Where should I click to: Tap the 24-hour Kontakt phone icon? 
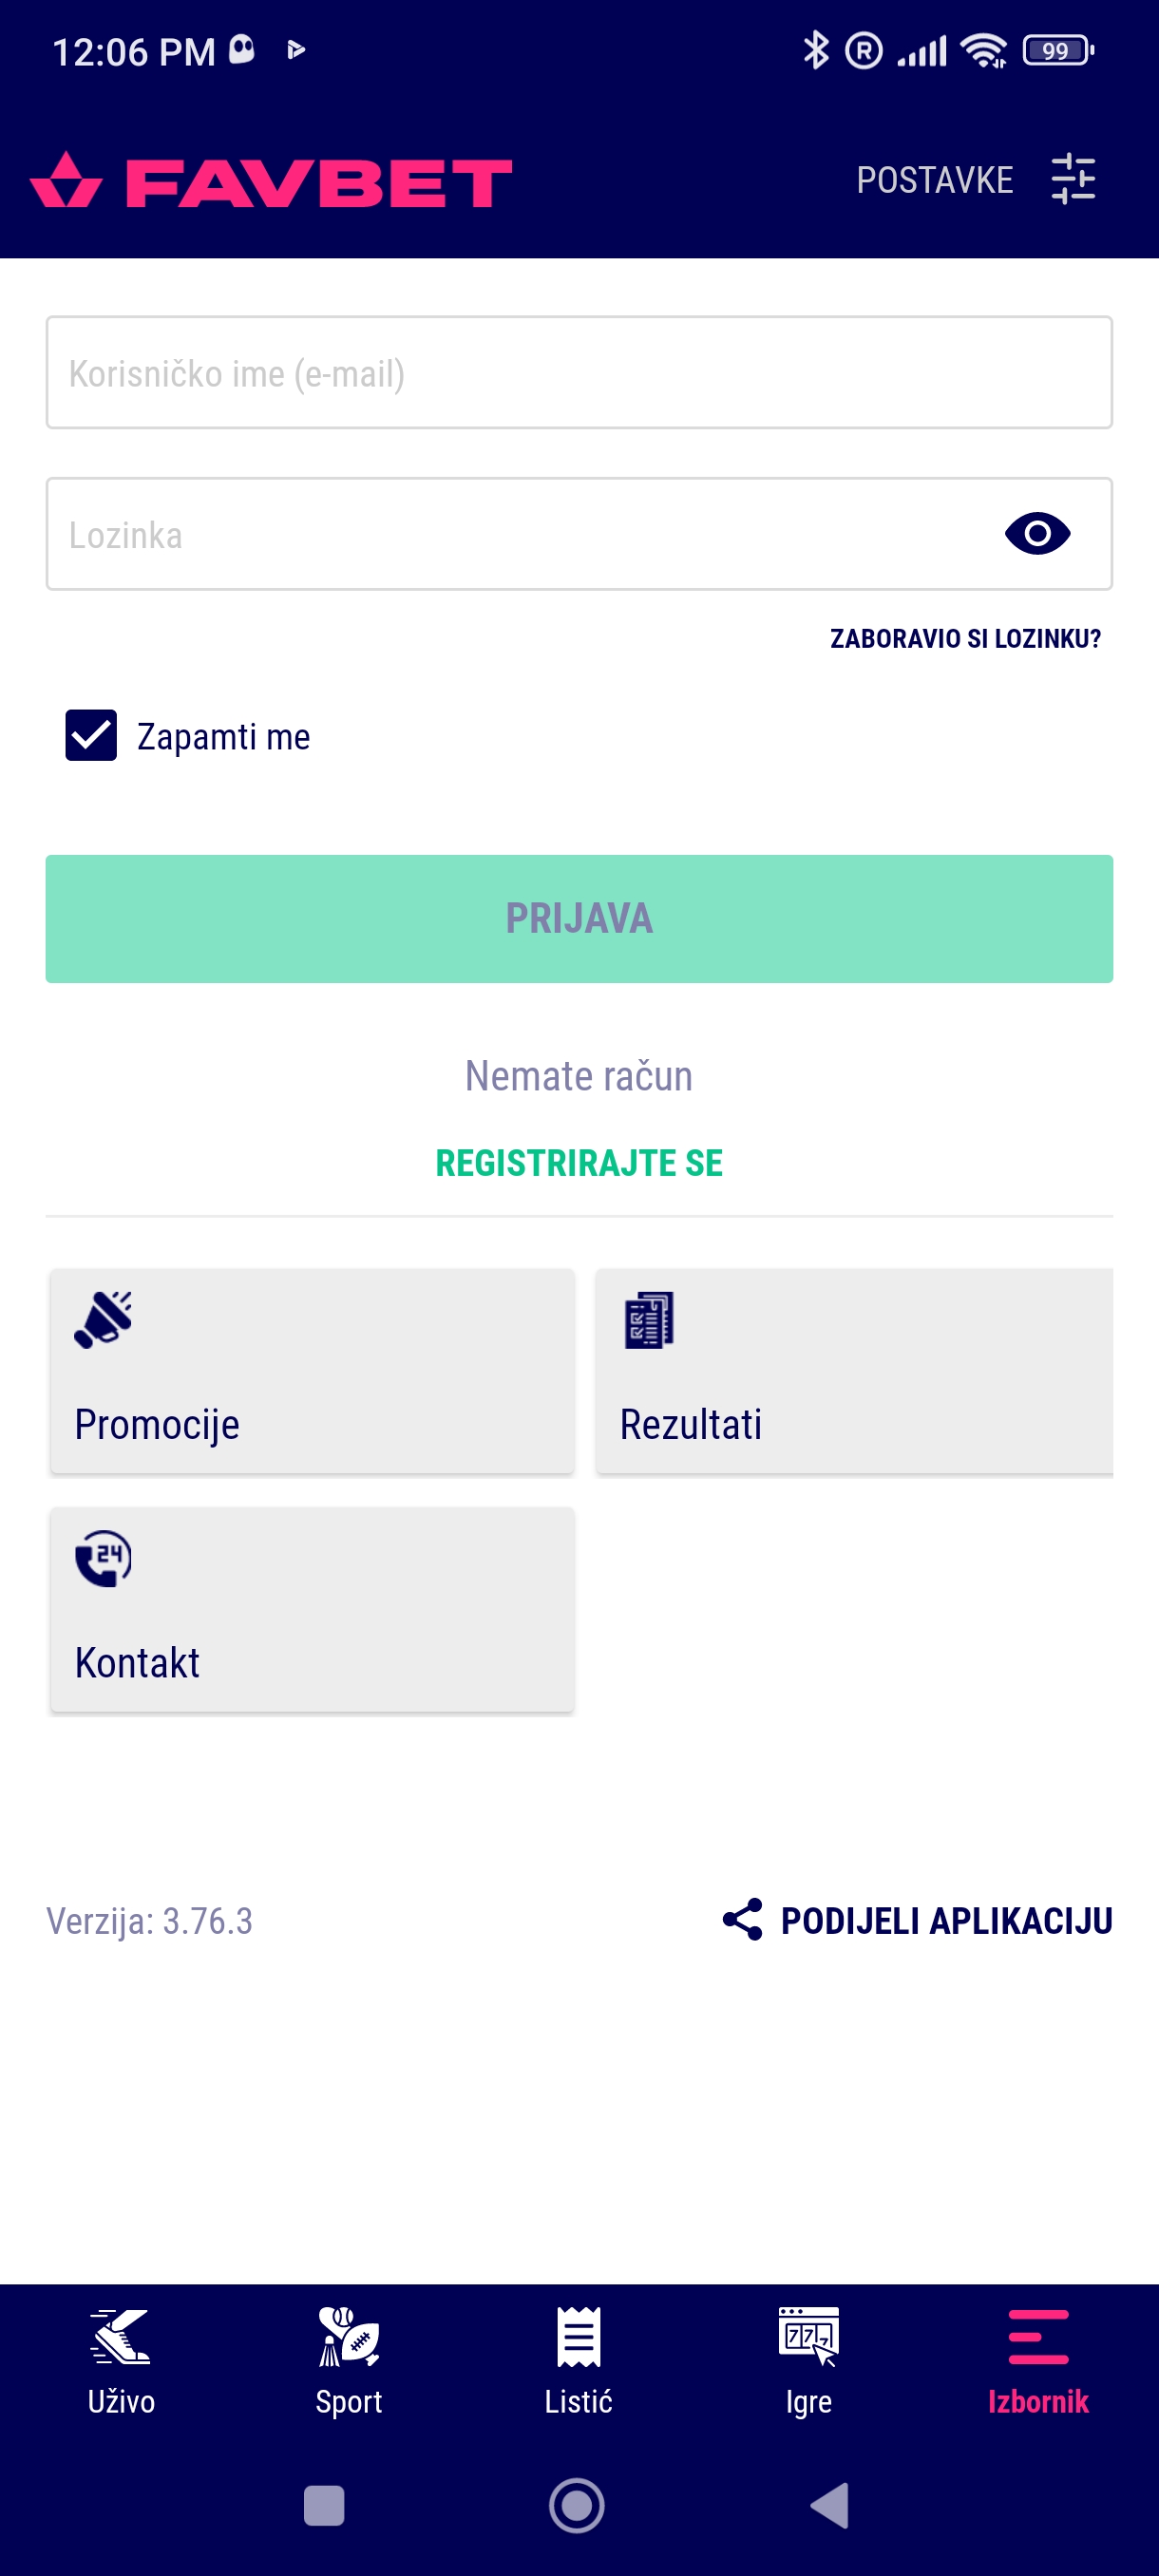[x=103, y=1558]
